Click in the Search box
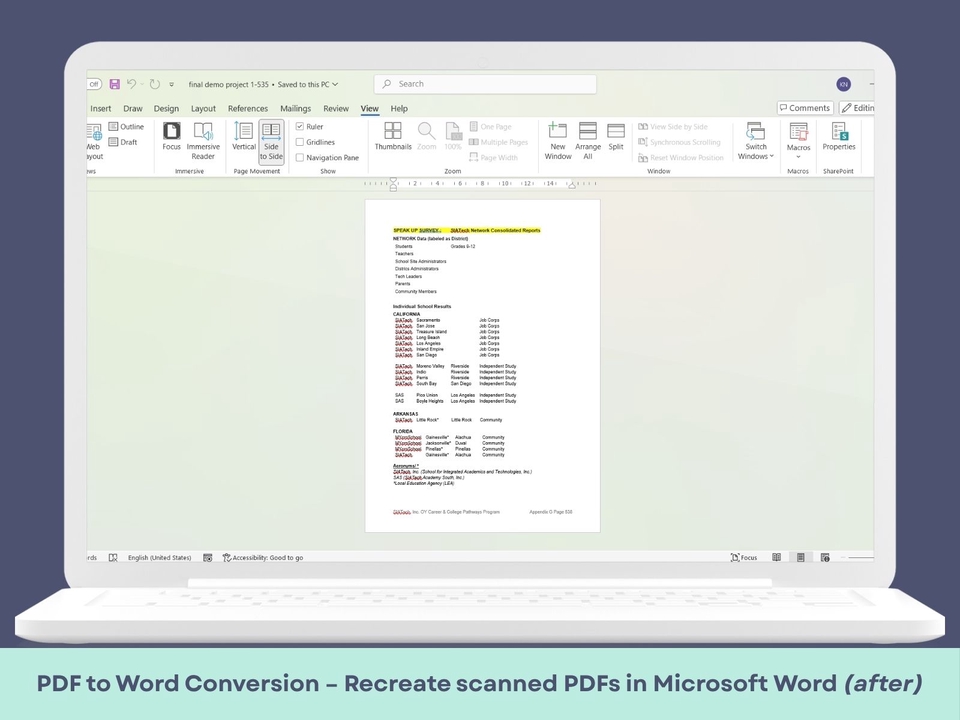960x720 pixels. click(490, 84)
